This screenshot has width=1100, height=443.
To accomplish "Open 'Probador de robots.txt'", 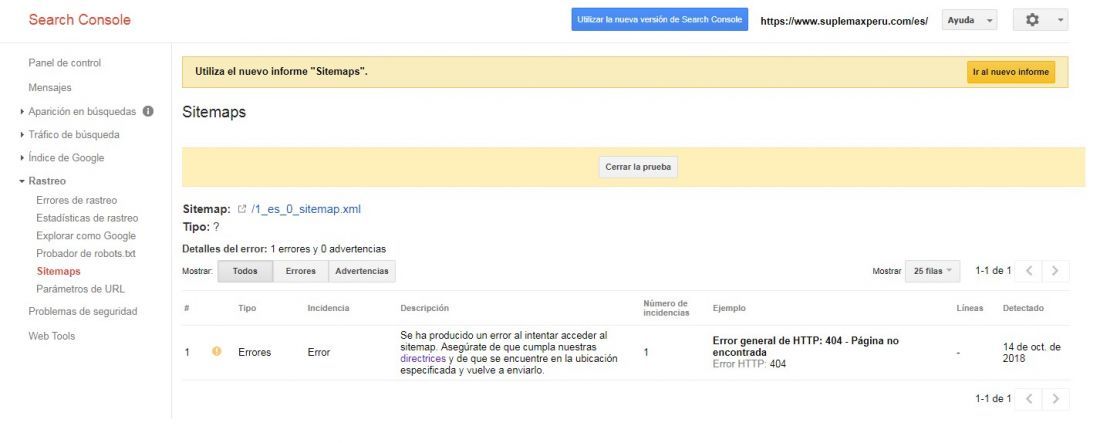I will coord(86,253).
